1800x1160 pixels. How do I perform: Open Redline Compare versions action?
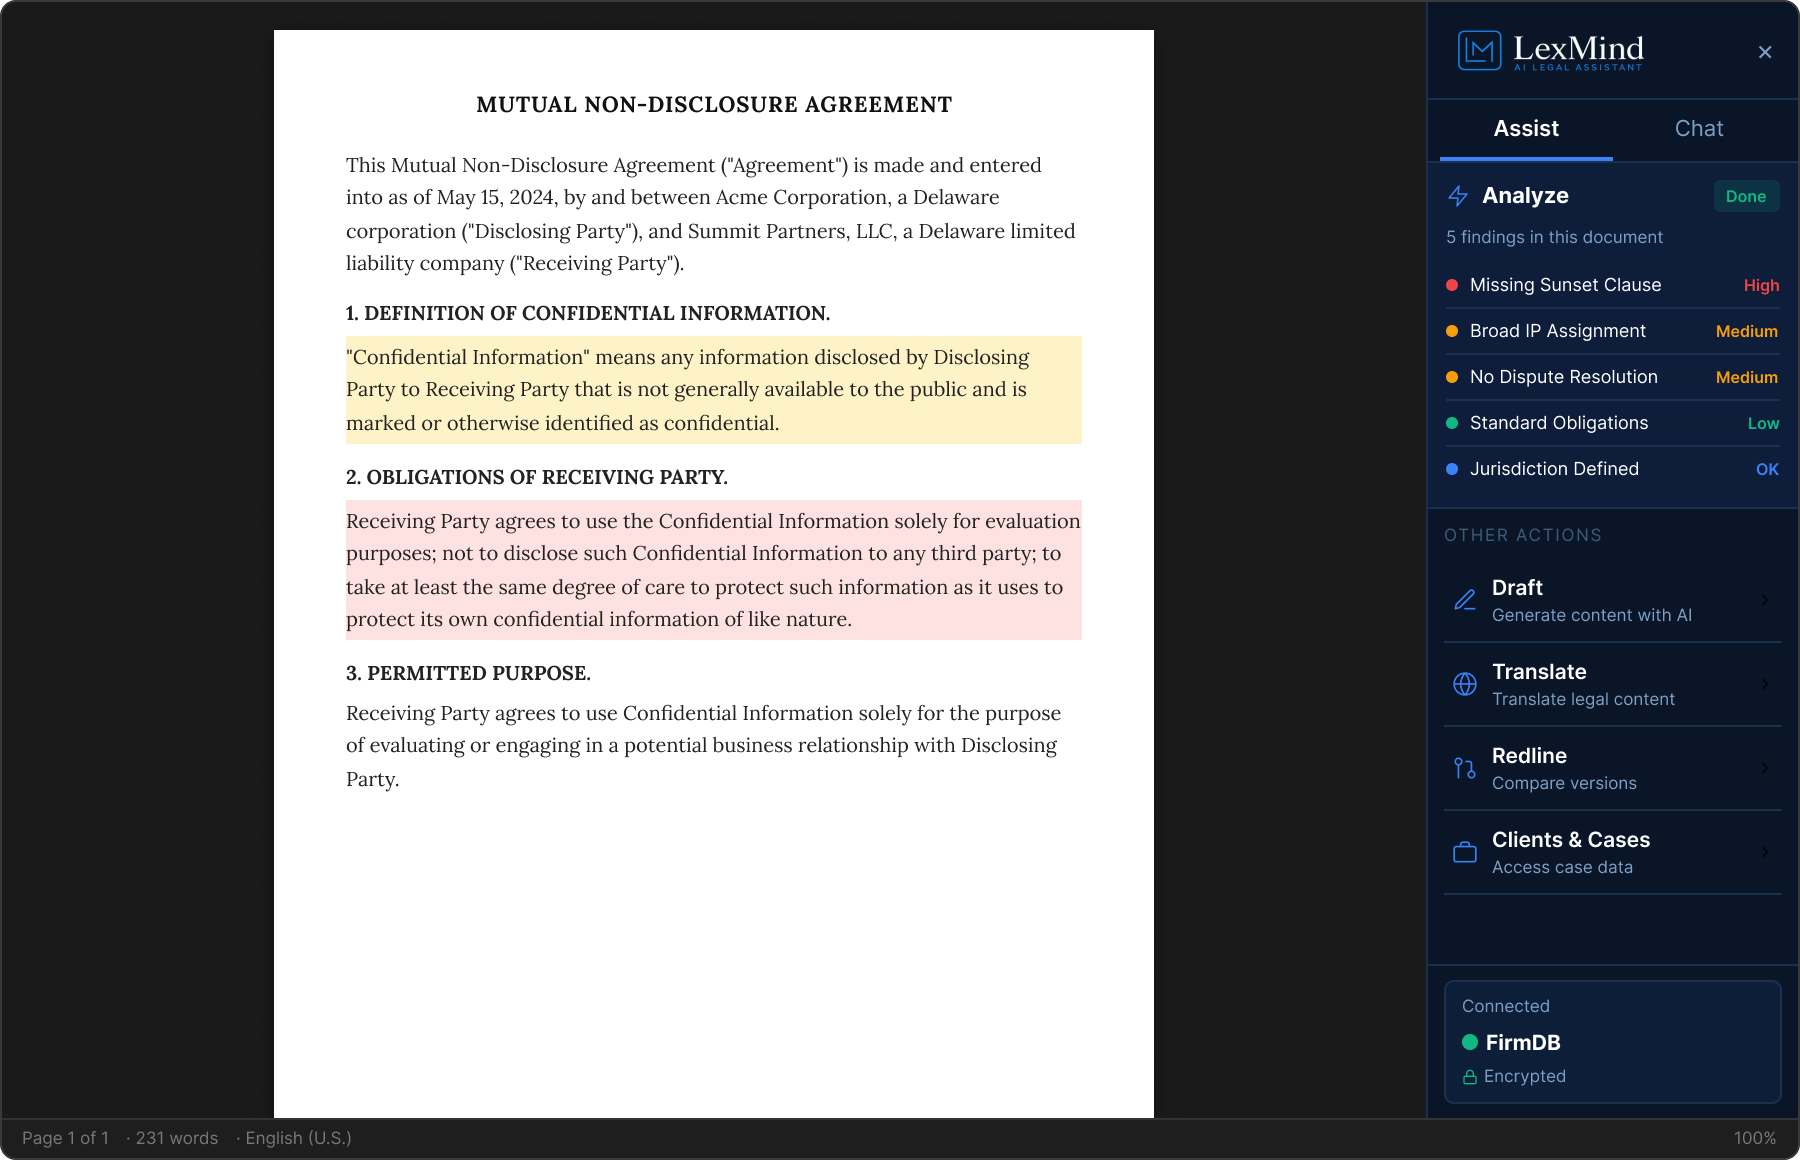click(1613, 768)
